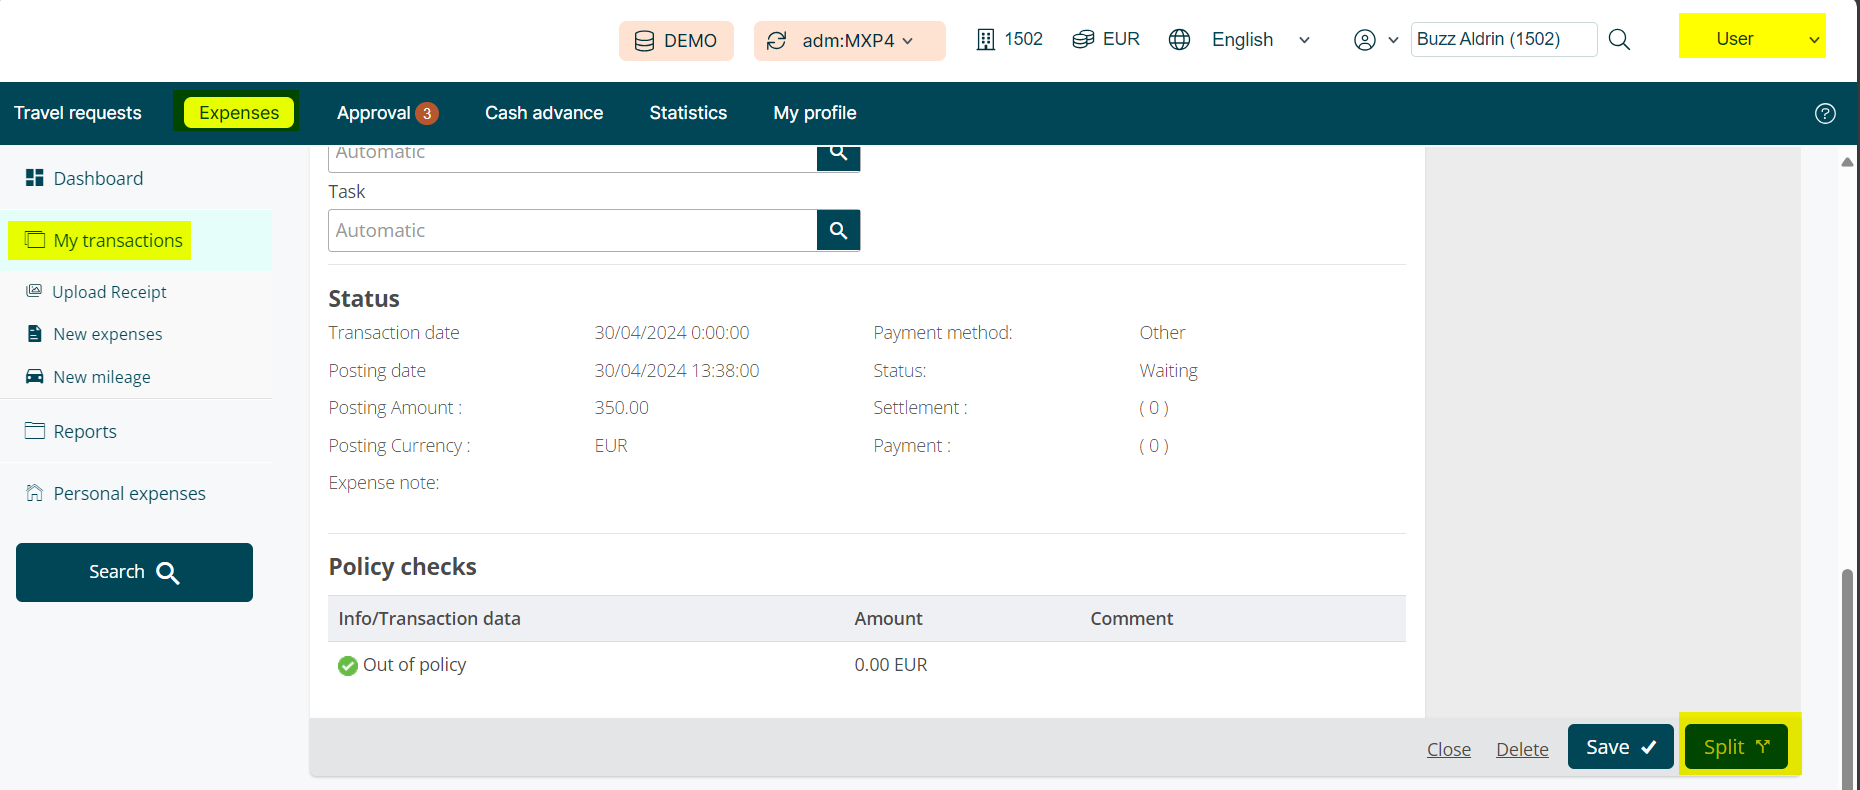Viewport: 1860px width, 790px height.
Task: Click the magnifier icon beside user name field
Action: (x=1619, y=40)
